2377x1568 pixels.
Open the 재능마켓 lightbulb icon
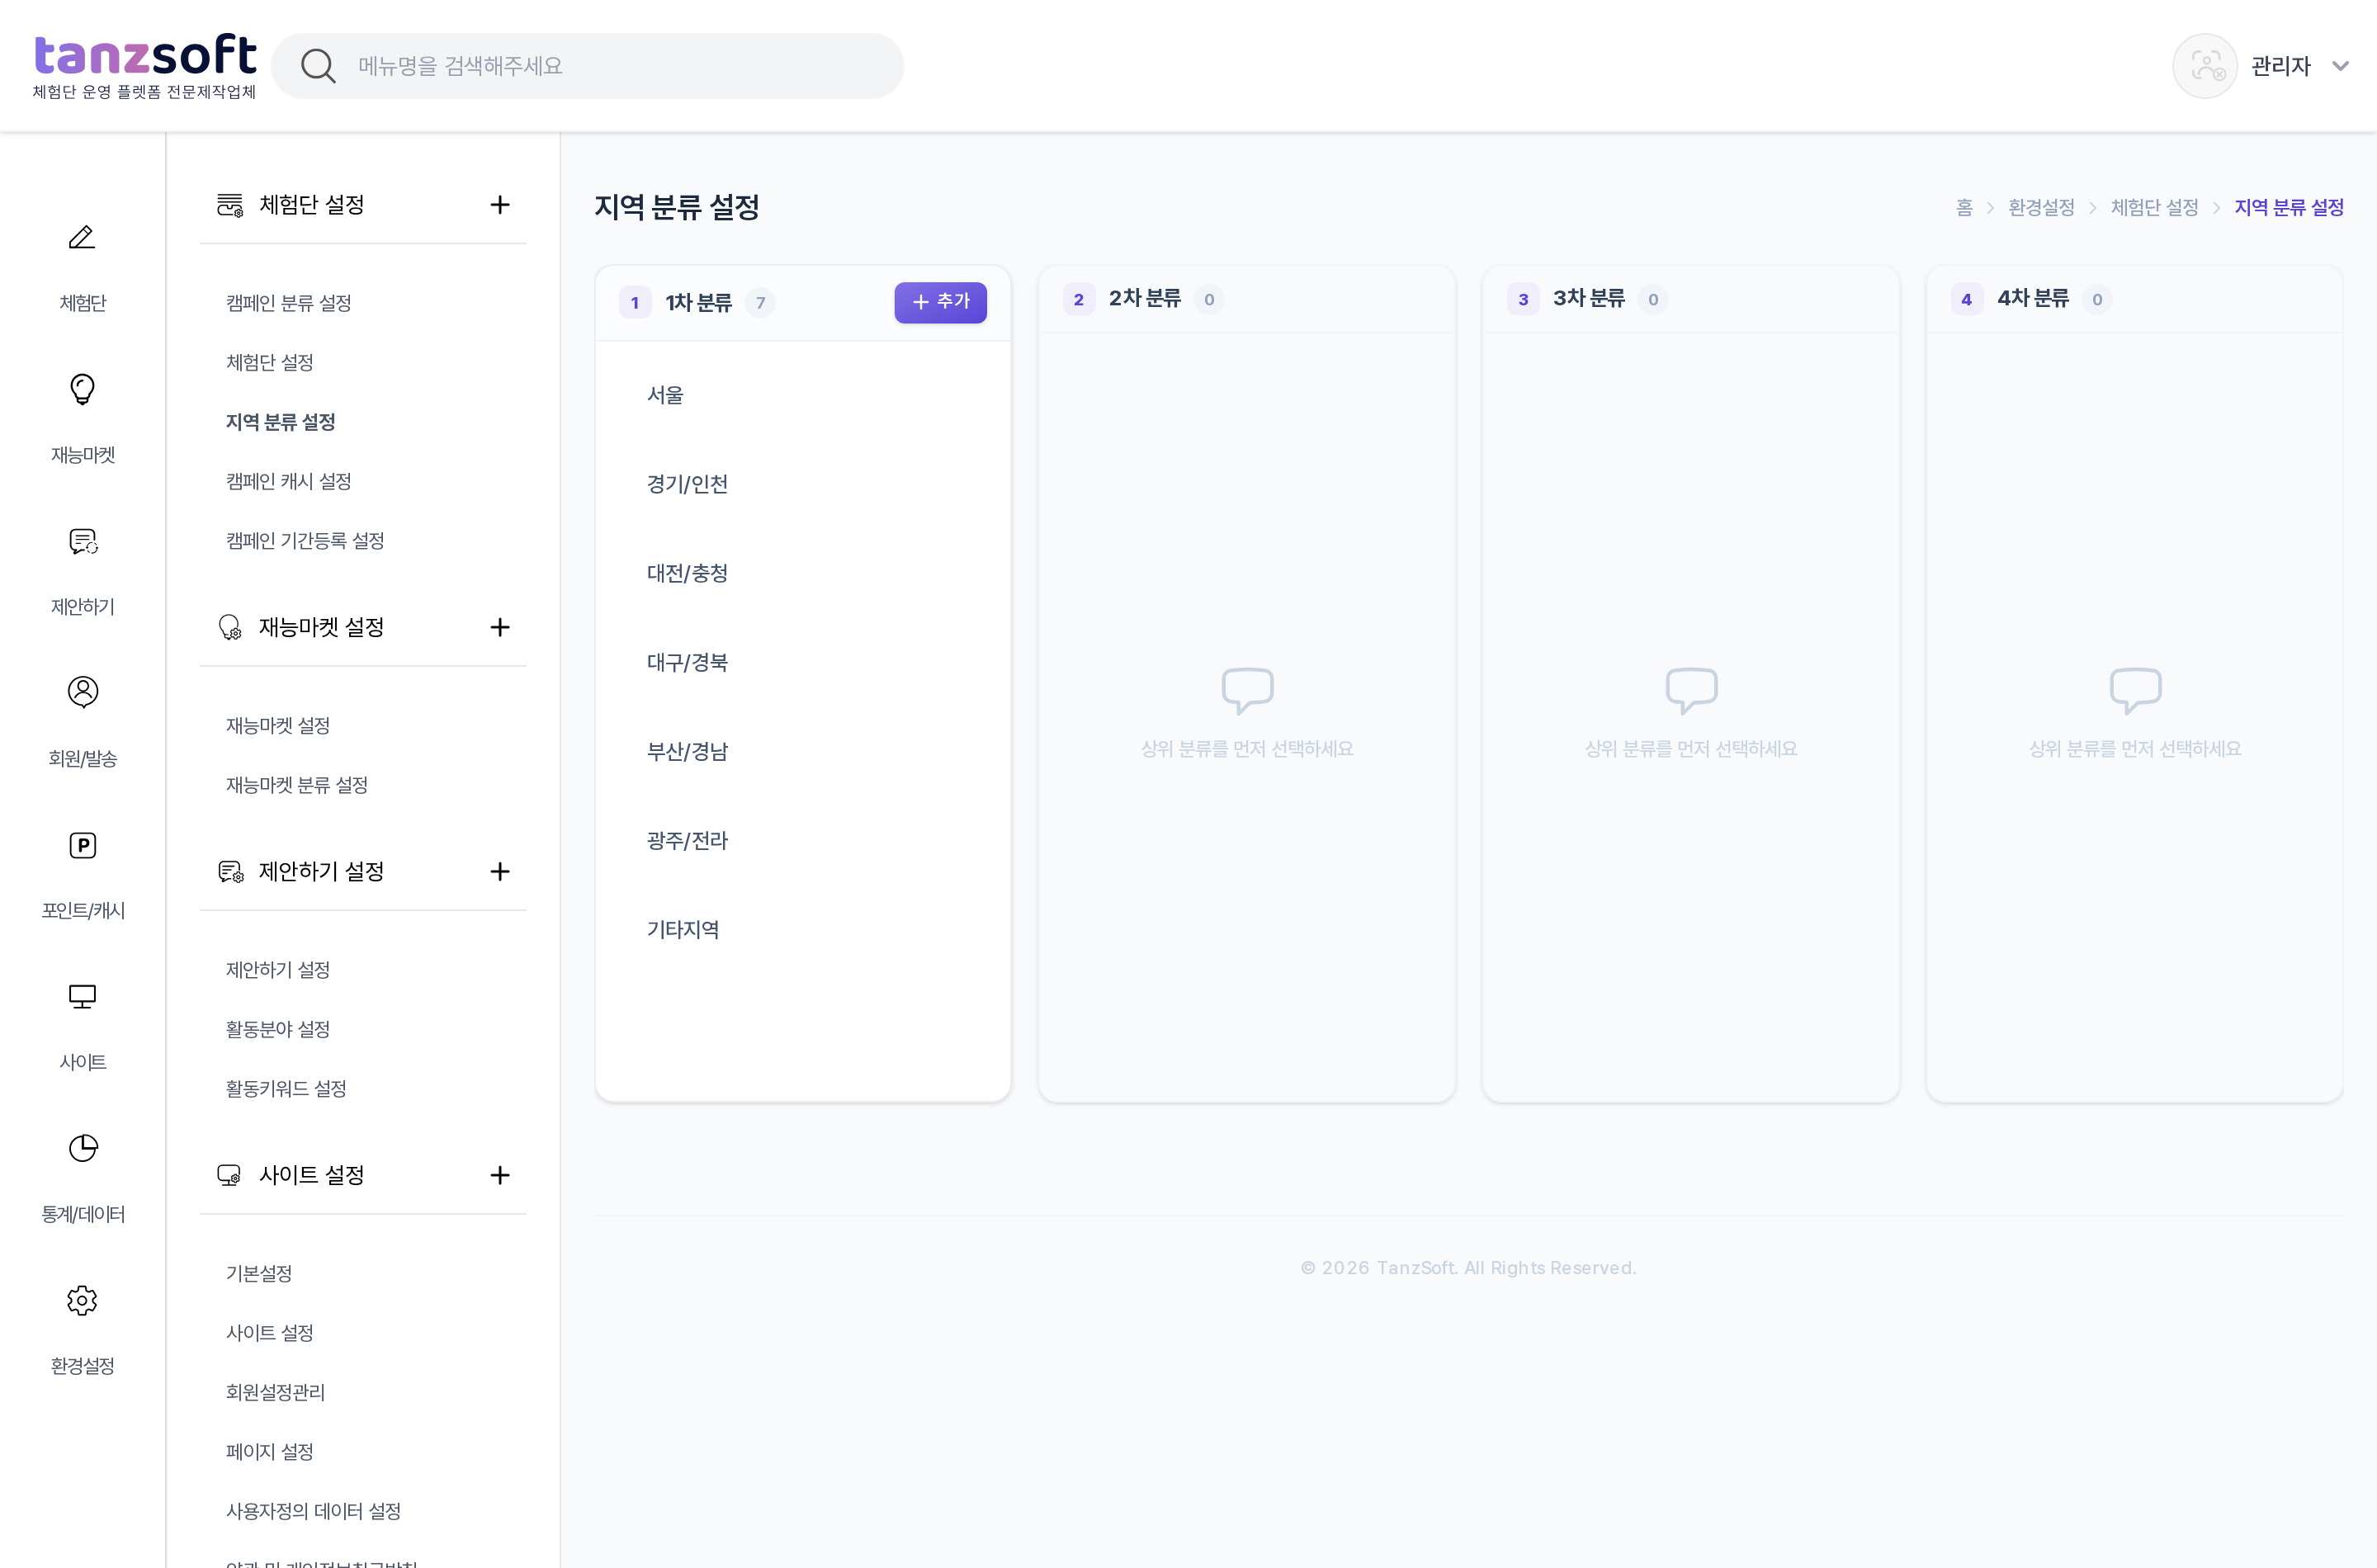[82, 389]
